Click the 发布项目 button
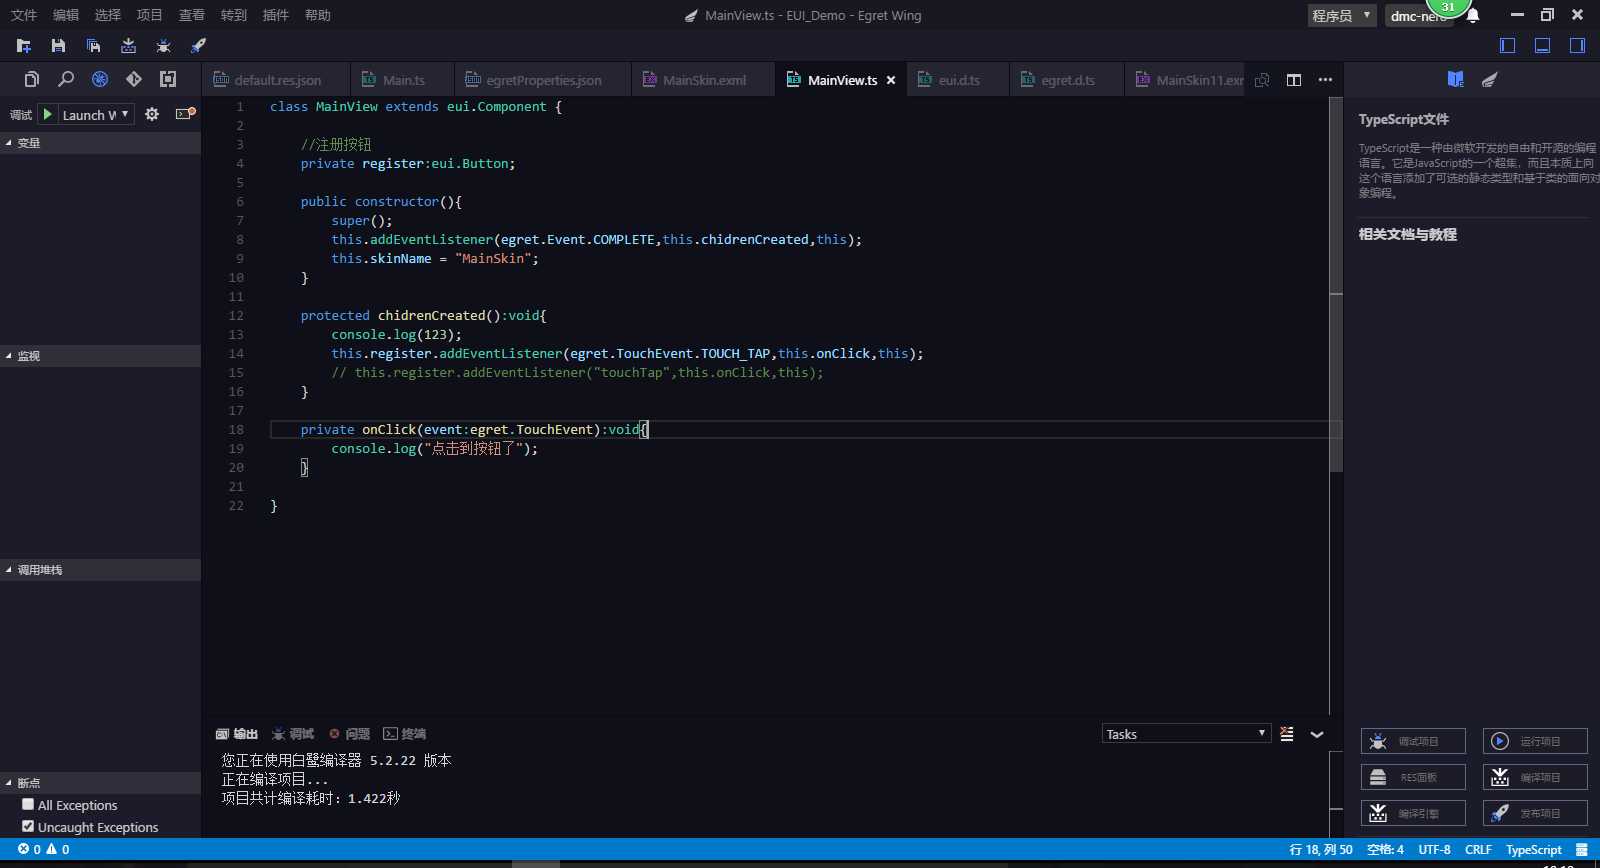The width and height of the screenshot is (1600, 868). (x=1535, y=813)
